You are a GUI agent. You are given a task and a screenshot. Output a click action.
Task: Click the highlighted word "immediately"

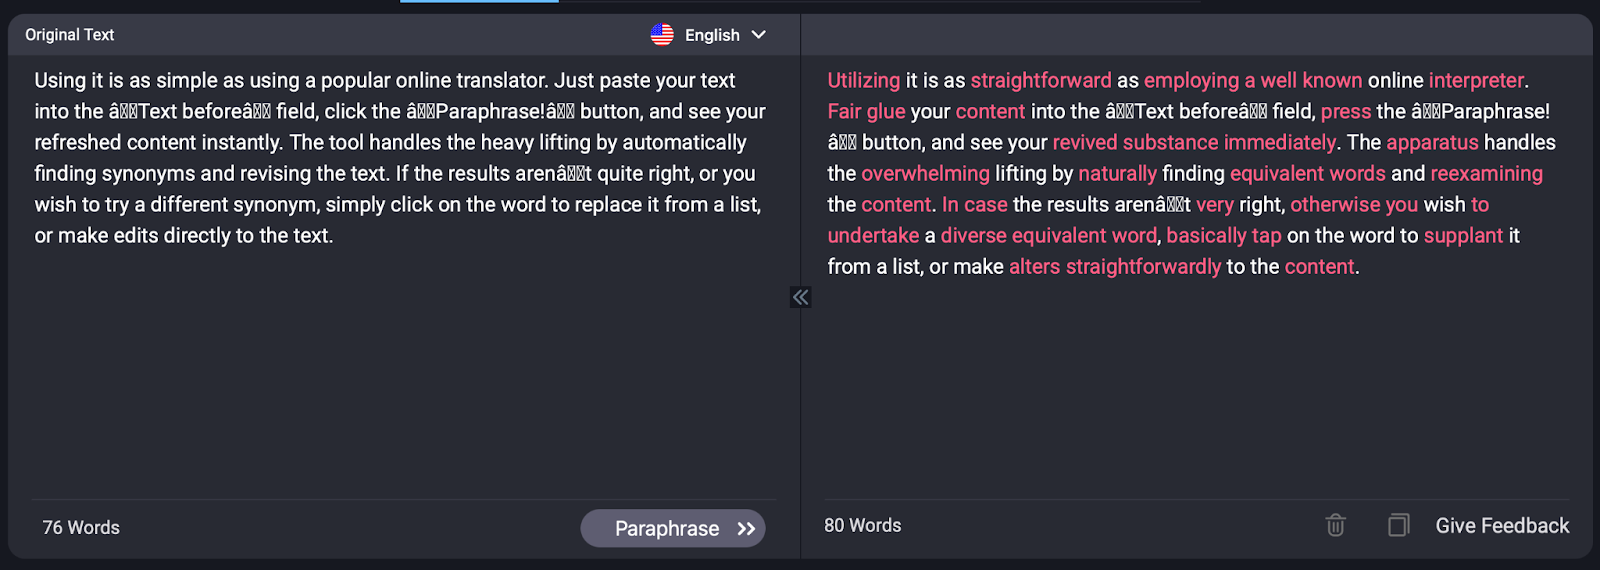point(1280,143)
